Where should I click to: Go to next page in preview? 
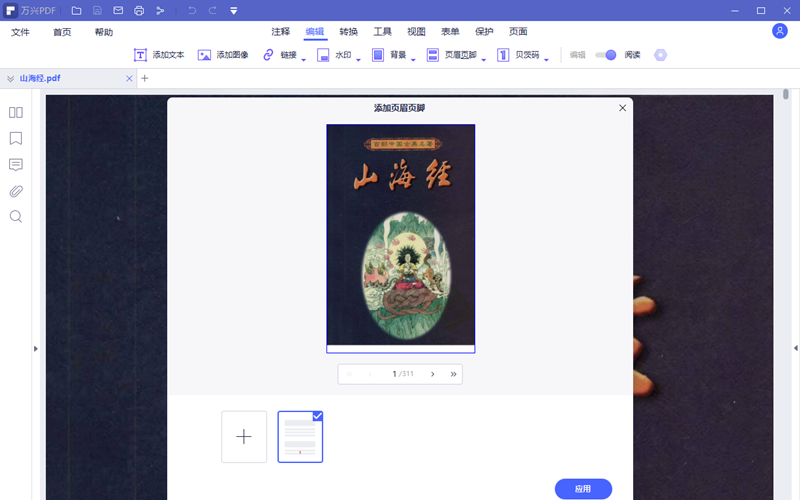(x=432, y=374)
